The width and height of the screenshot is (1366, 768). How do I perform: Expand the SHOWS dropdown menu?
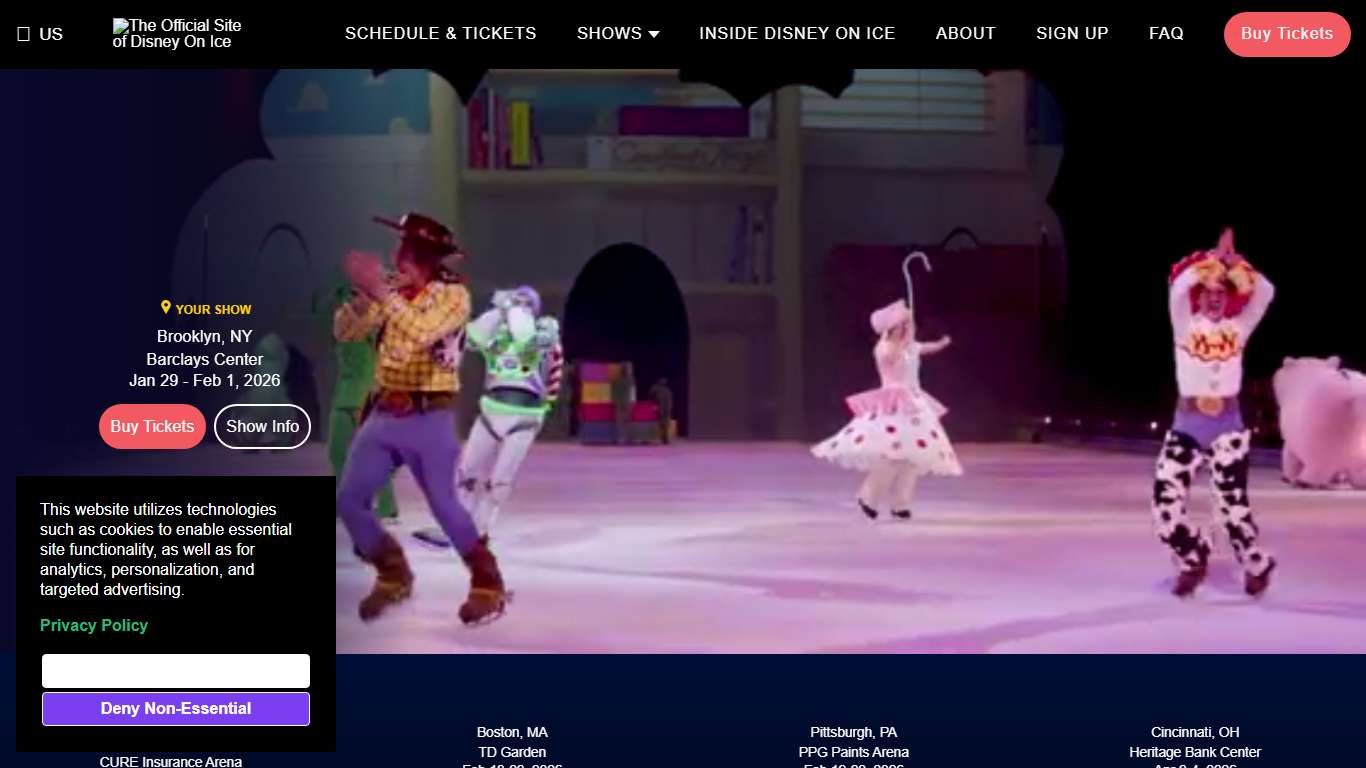point(617,33)
